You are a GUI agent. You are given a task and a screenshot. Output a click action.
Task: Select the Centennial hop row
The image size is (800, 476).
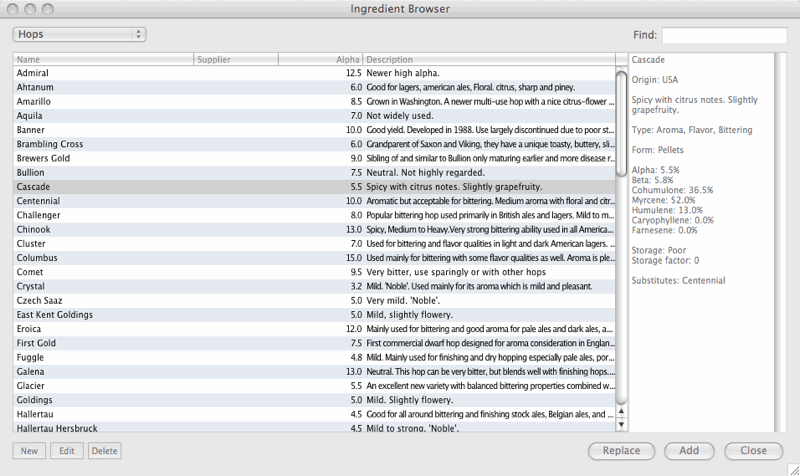coord(314,201)
